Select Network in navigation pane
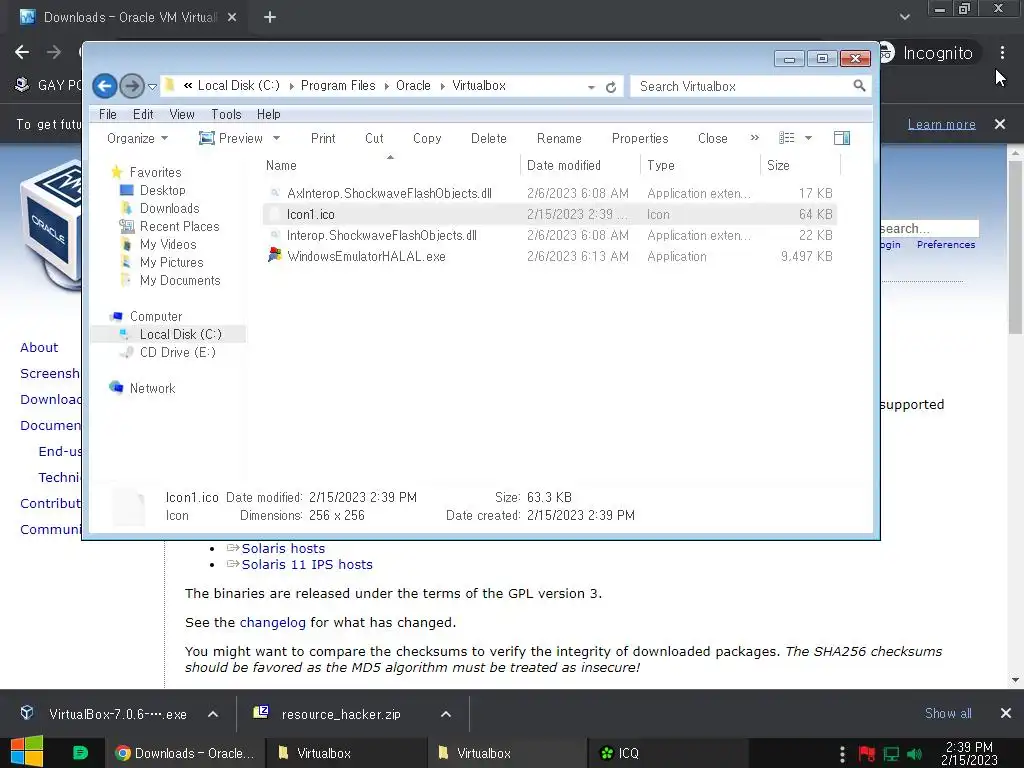The width and height of the screenshot is (1024, 768). click(152, 389)
